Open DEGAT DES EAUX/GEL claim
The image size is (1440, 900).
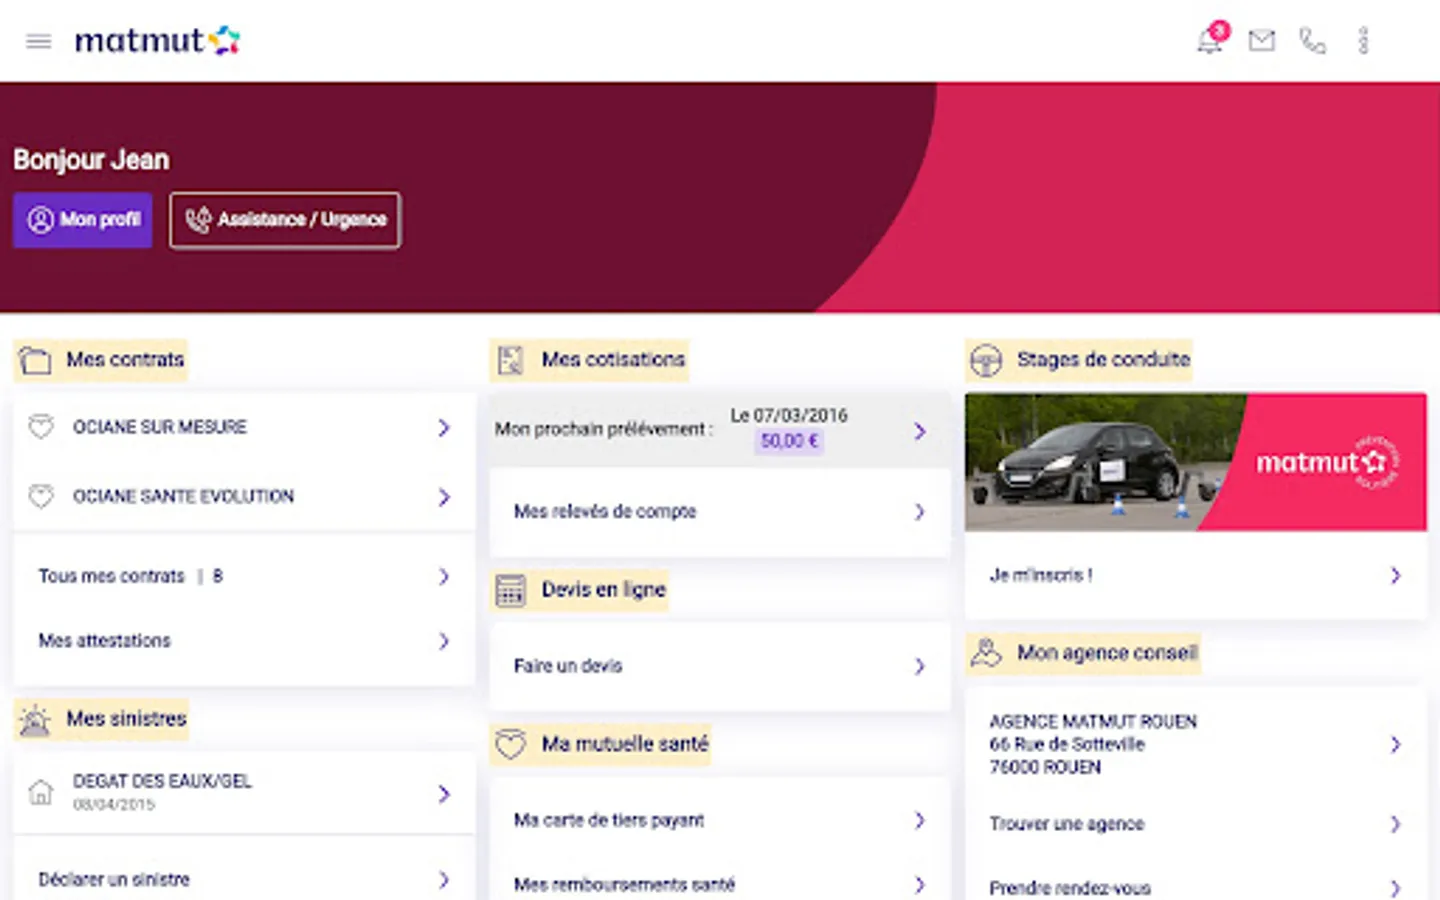(x=243, y=793)
